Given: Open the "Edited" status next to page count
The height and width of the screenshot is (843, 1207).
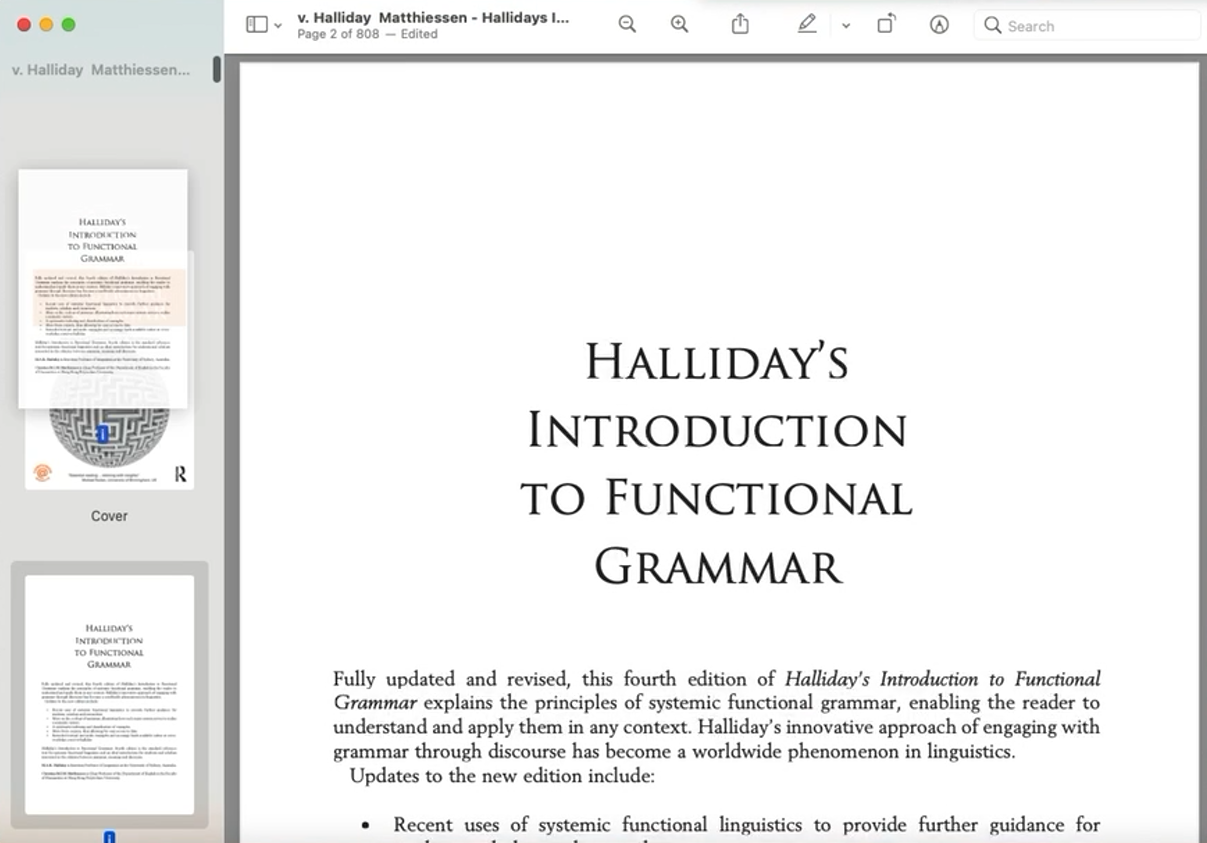Looking at the screenshot, I should [x=418, y=34].
